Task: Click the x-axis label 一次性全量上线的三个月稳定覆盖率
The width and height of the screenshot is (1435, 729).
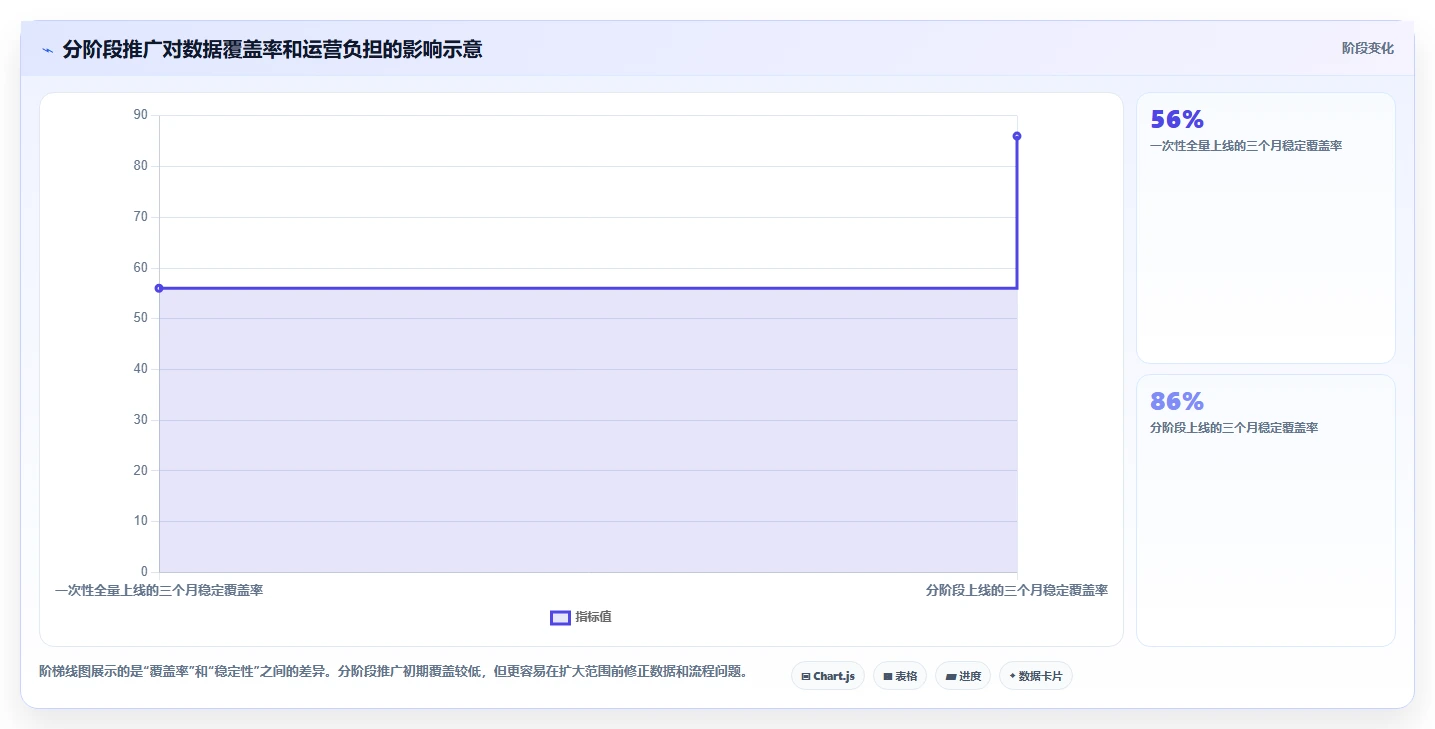Action: coord(159,591)
